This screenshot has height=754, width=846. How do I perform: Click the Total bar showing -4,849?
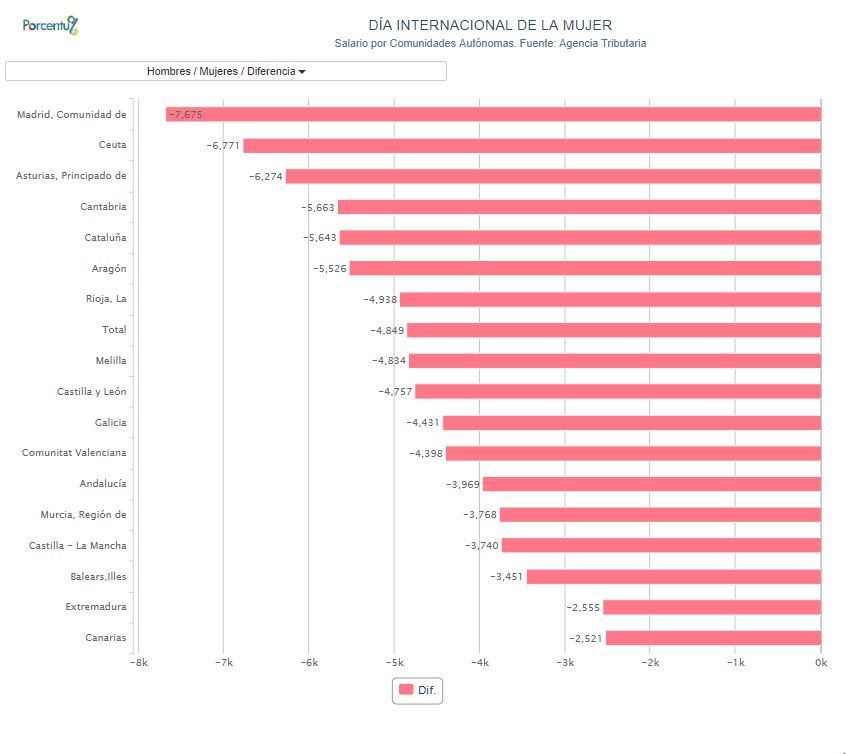click(613, 330)
